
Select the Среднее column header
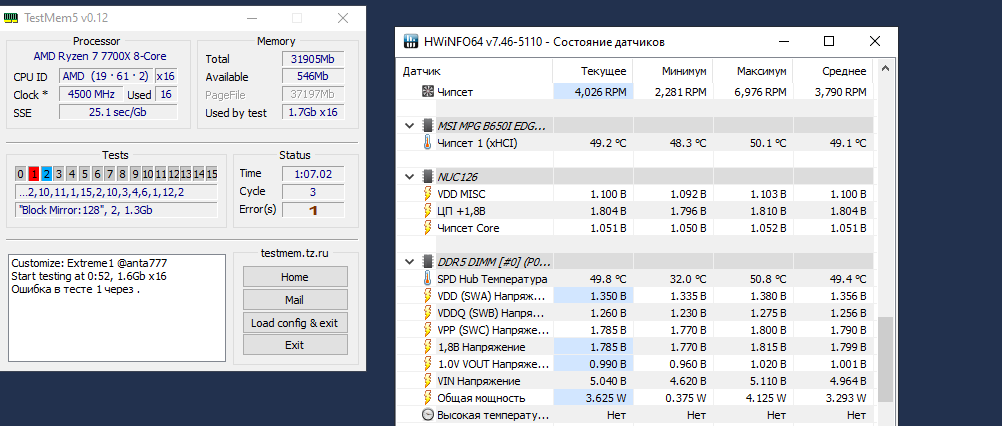click(833, 71)
